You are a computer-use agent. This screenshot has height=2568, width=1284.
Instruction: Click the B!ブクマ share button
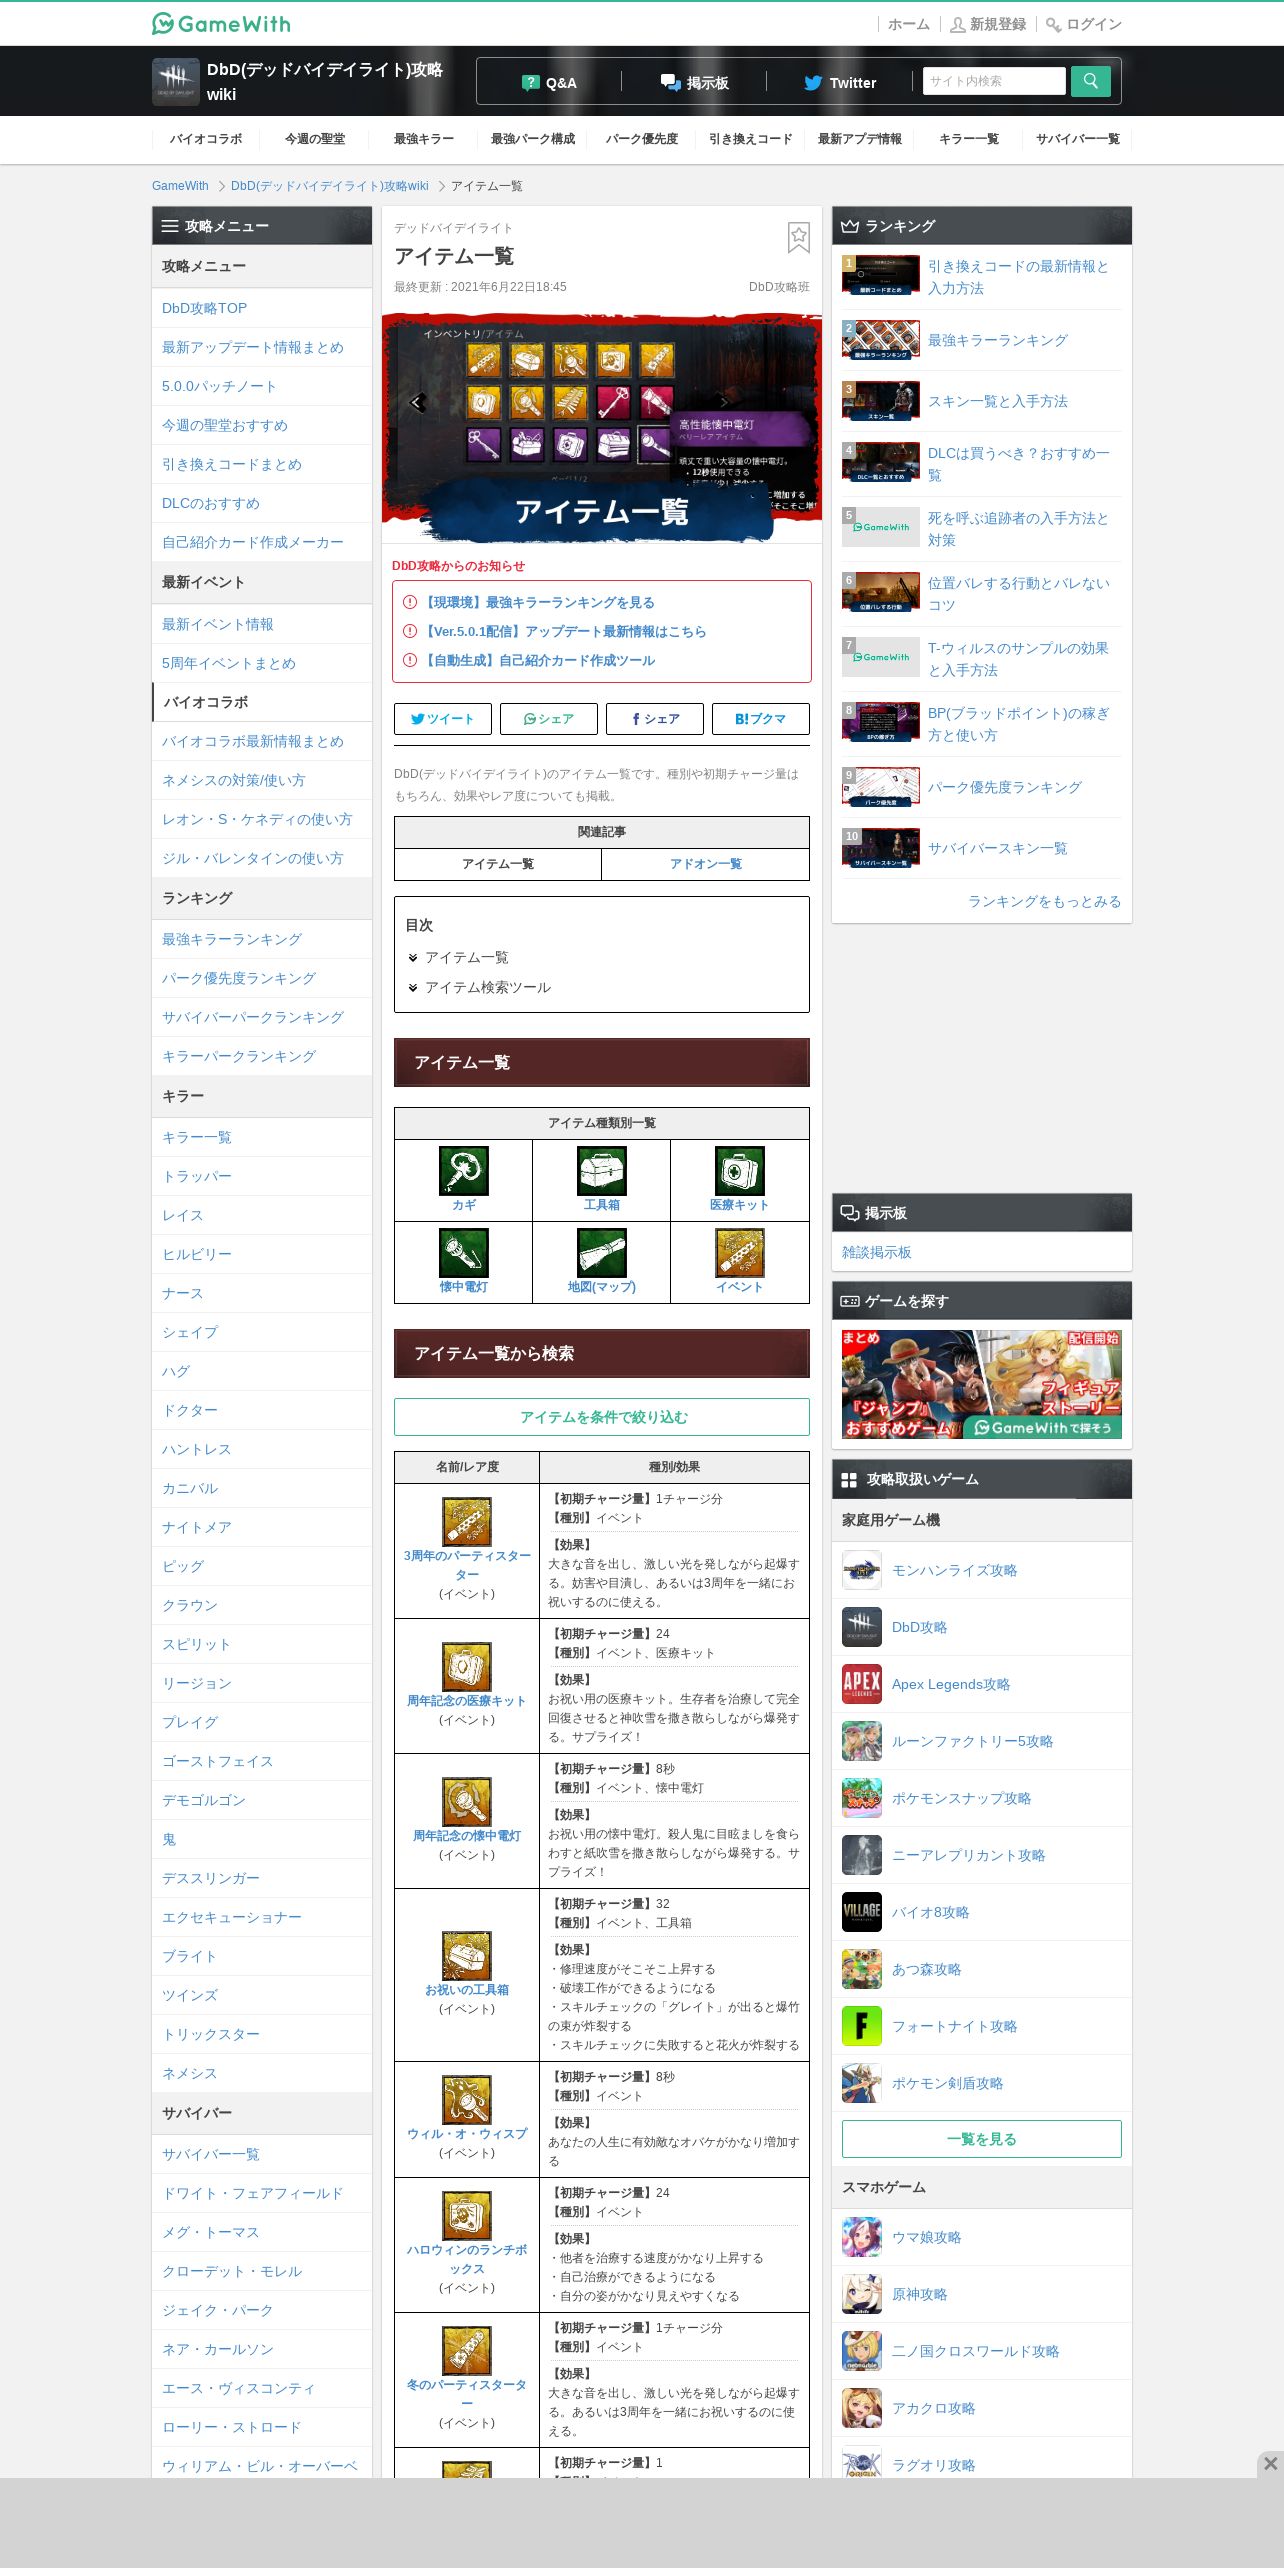pyautogui.click(x=761, y=719)
